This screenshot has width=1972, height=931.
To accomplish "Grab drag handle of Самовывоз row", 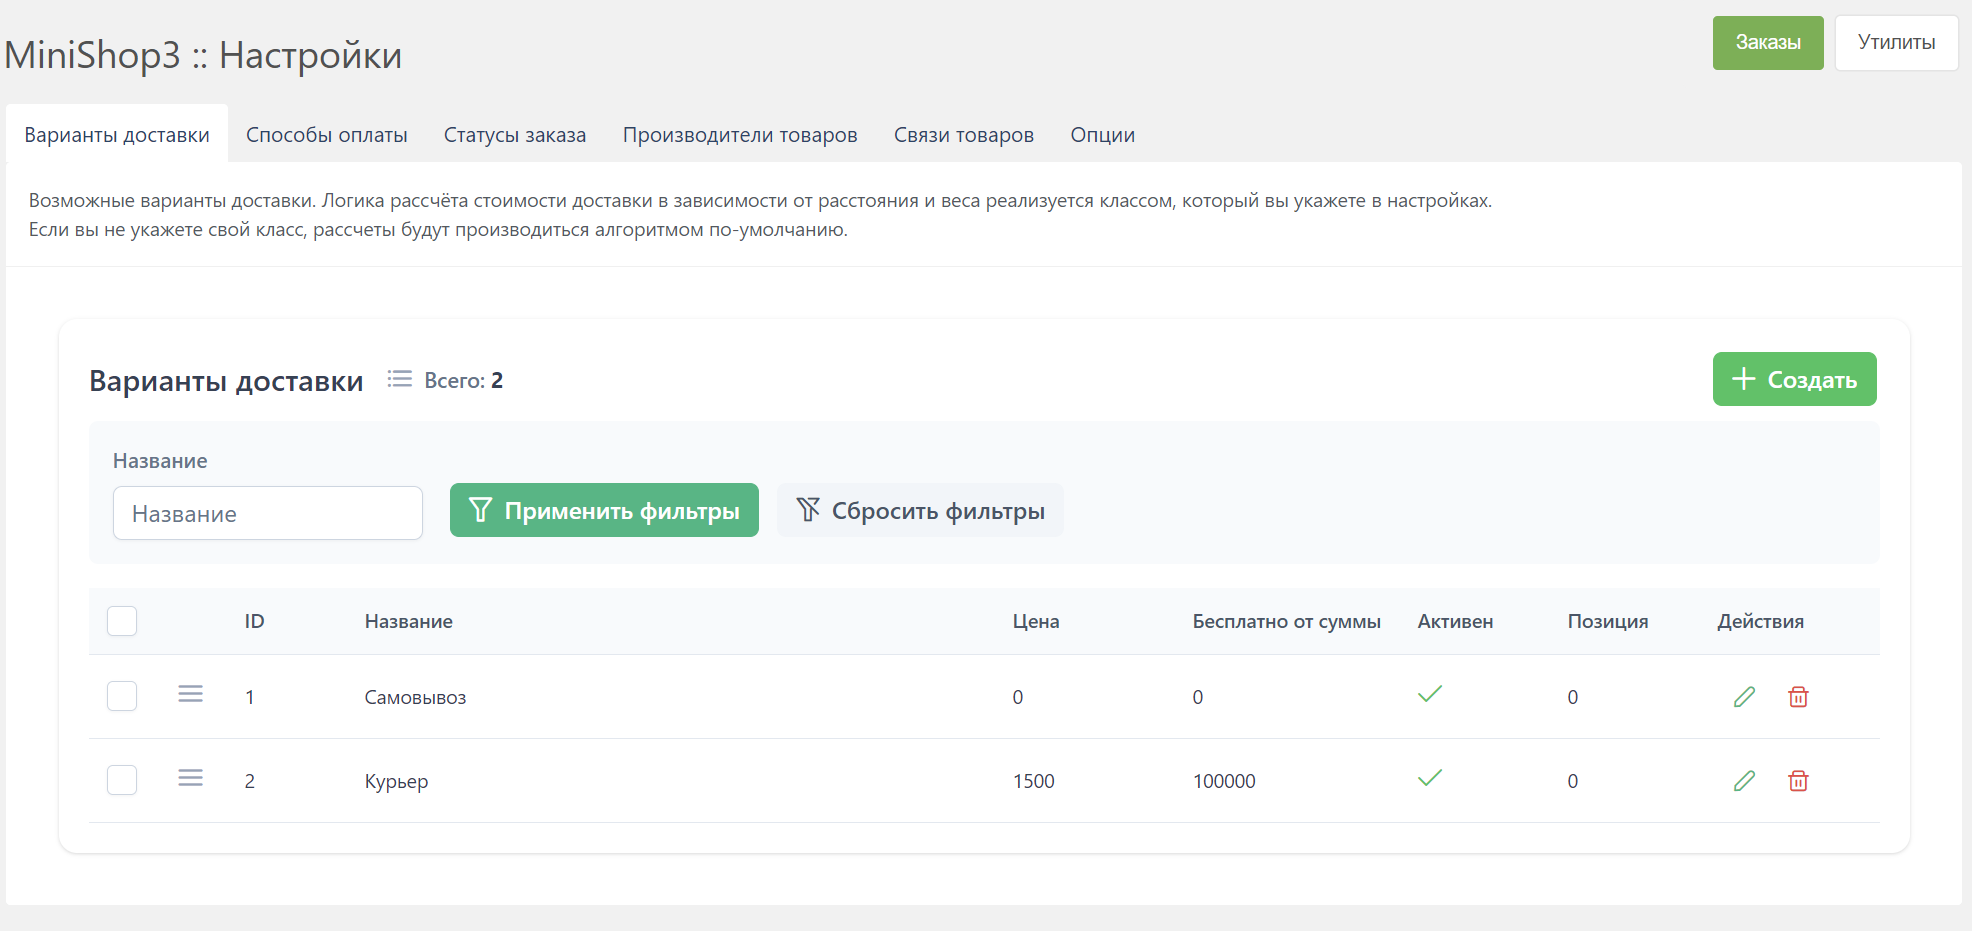I will pos(190,694).
